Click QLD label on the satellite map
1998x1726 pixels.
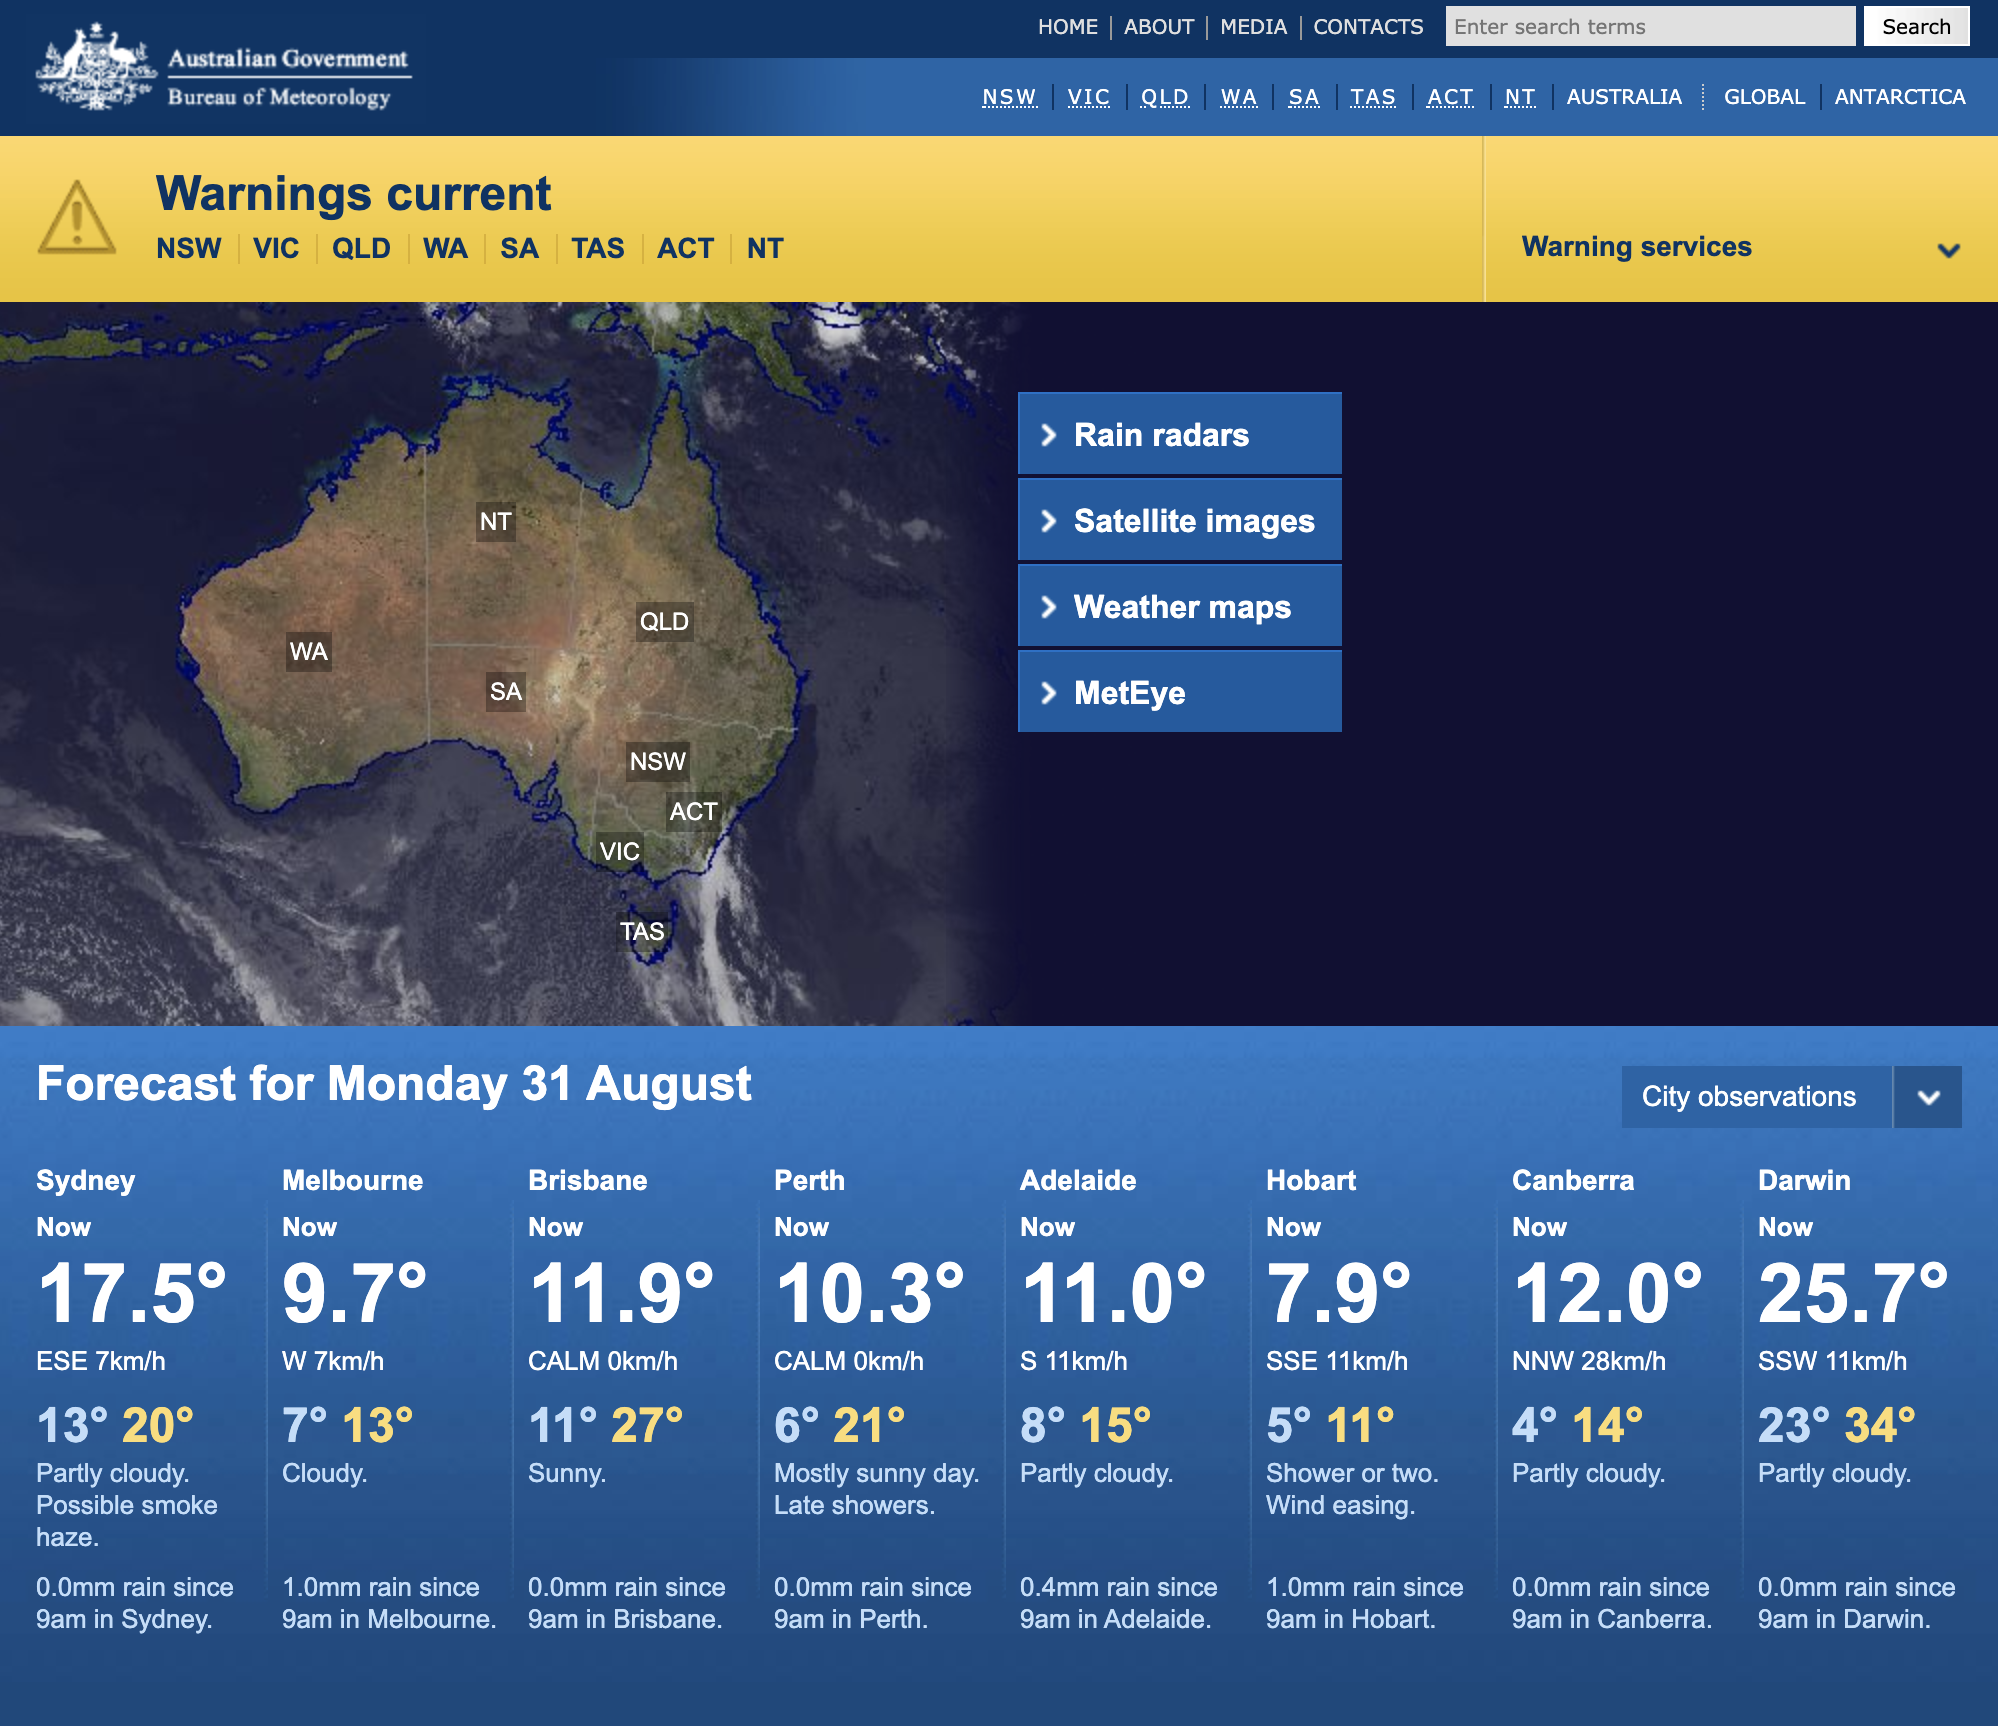[x=663, y=621]
